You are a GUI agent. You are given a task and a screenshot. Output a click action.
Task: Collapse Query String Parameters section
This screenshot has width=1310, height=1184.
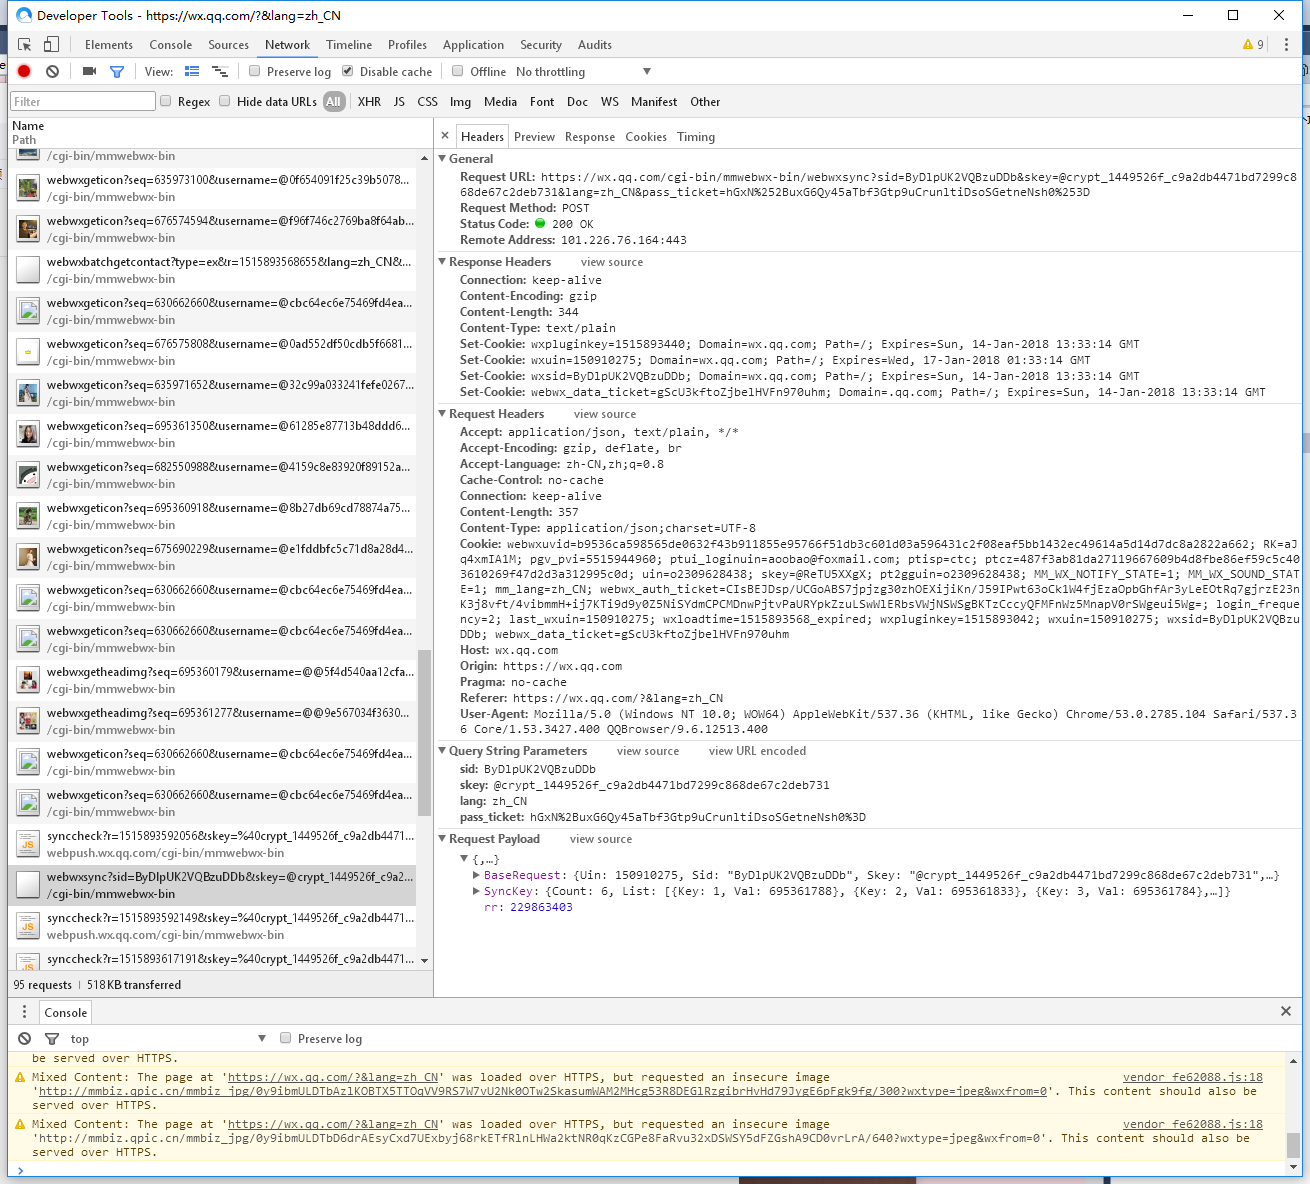[x=443, y=750]
